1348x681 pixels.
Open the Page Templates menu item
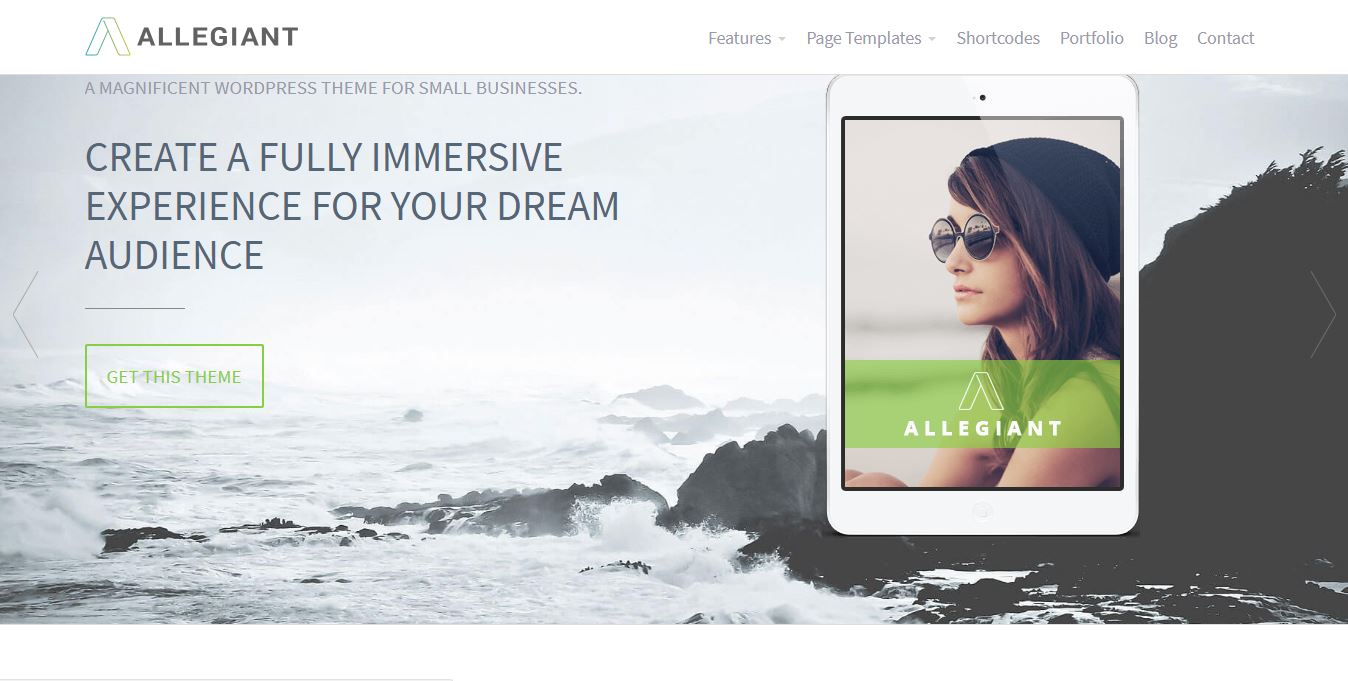[864, 38]
